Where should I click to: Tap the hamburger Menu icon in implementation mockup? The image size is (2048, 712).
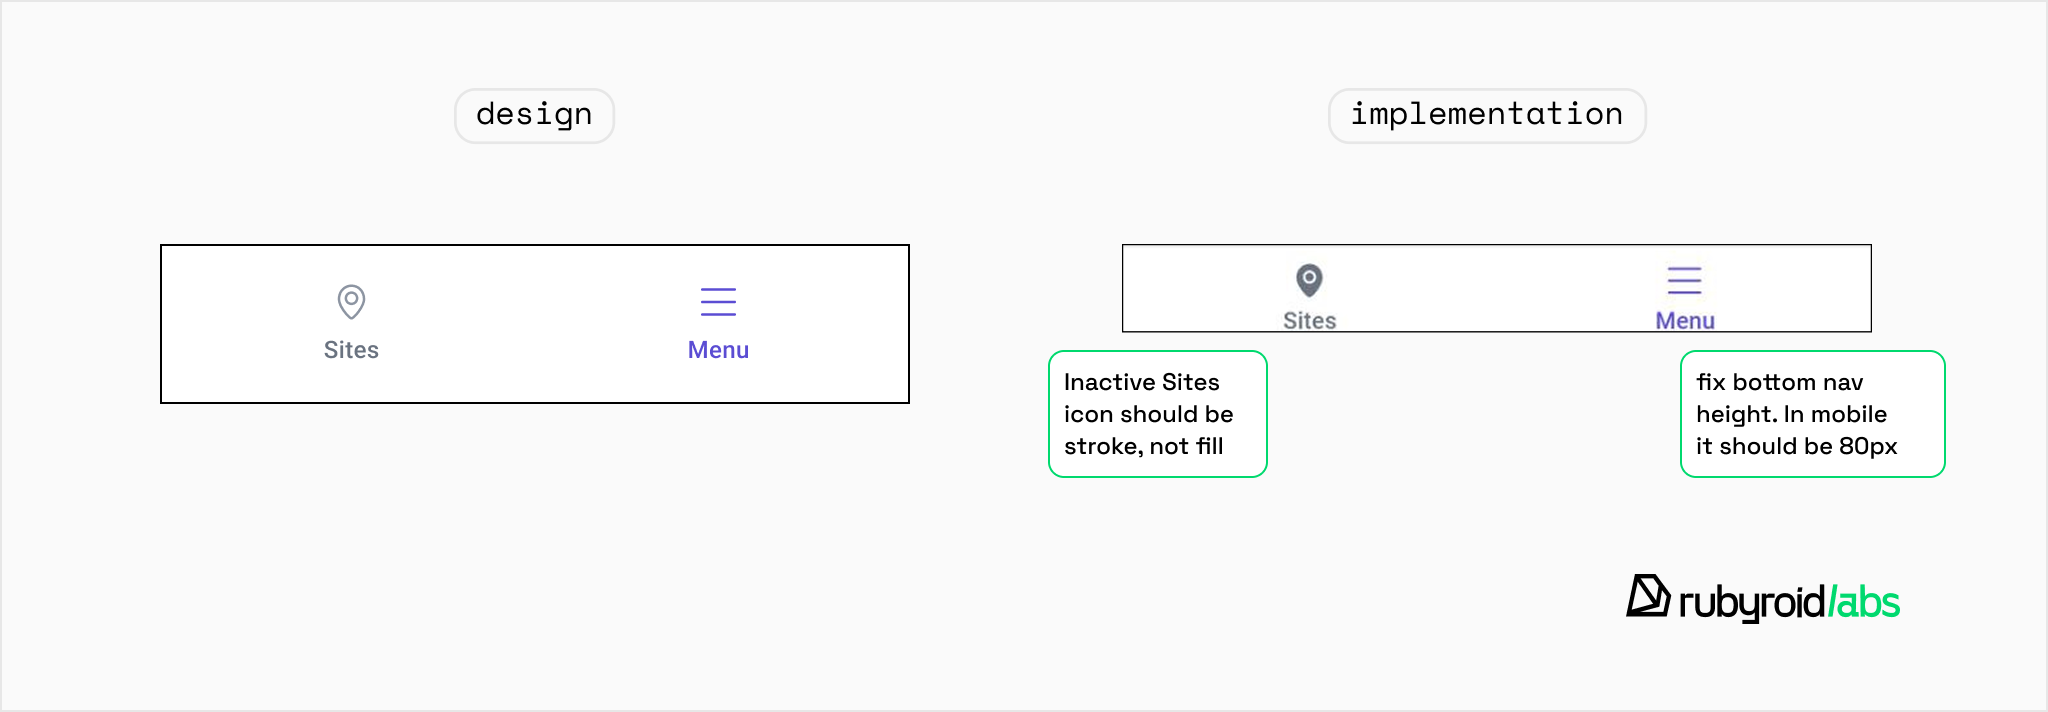point(1684,280)
